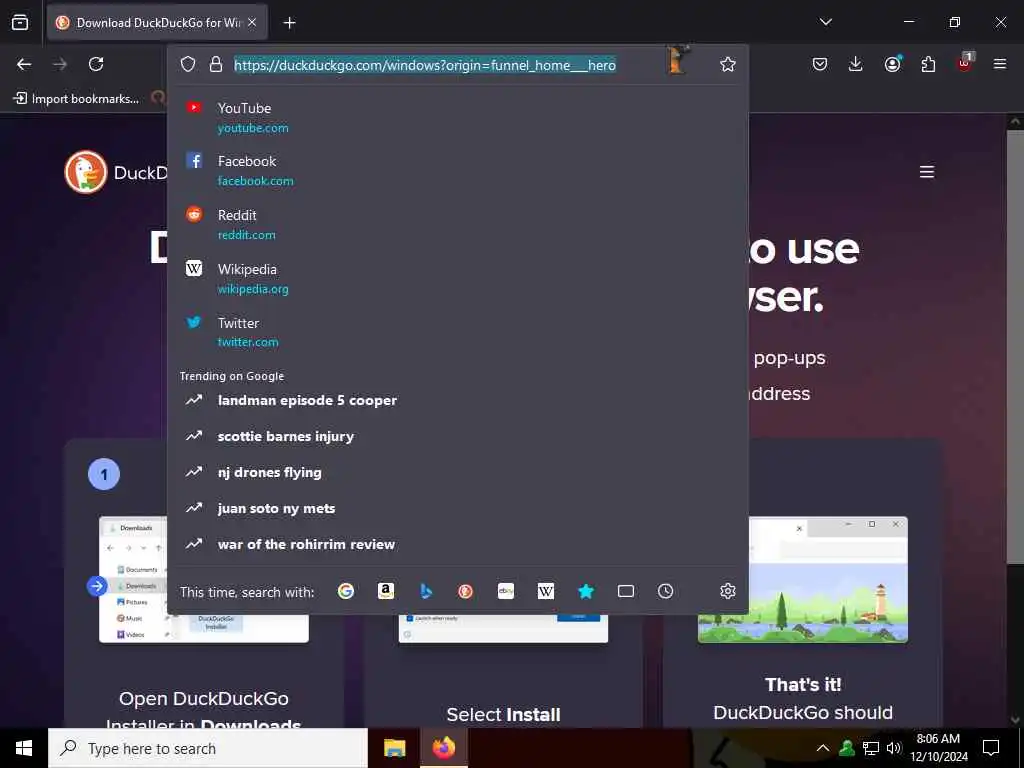1024x768 pixels.
Task: Open the Extensions puzzle icon
Action: tap(928, 64)
